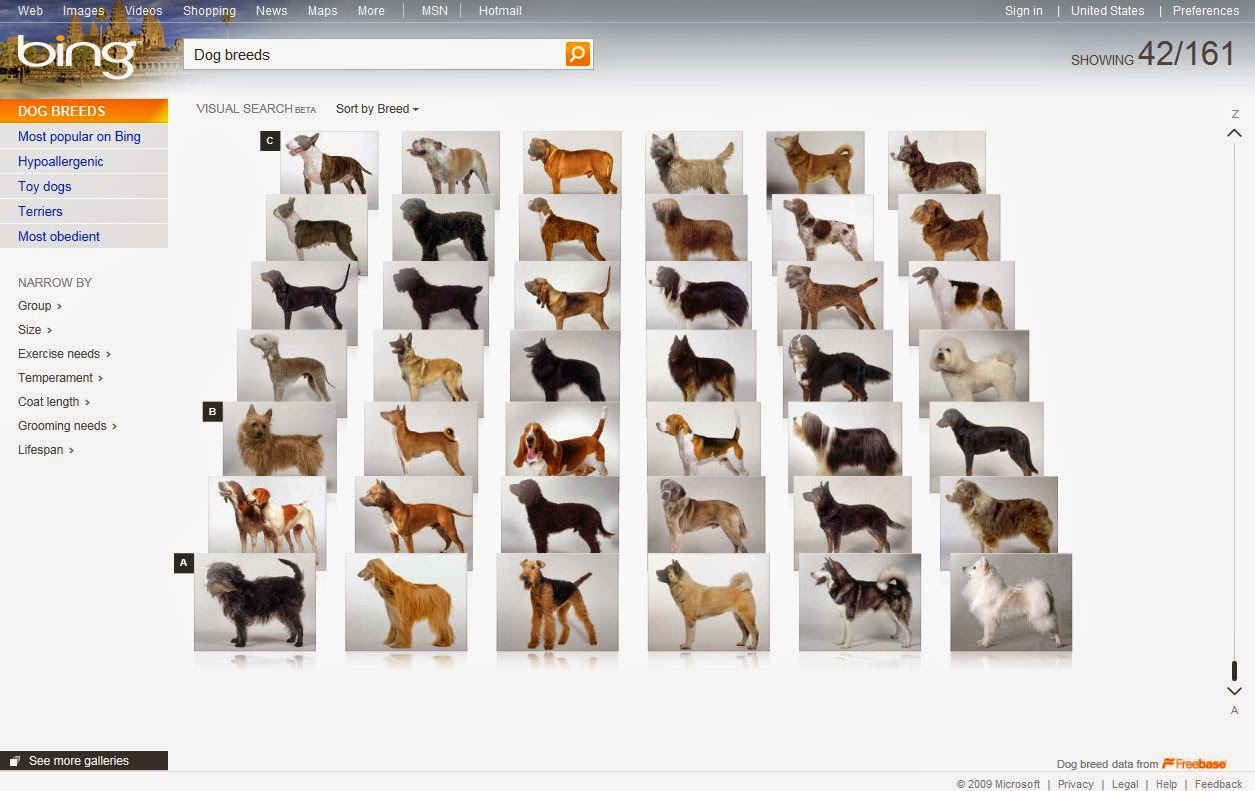The width and height of the screenshot is (1255, 791).
Task: Select the Bernese mountain dog thumbnail
Action: 837,367
